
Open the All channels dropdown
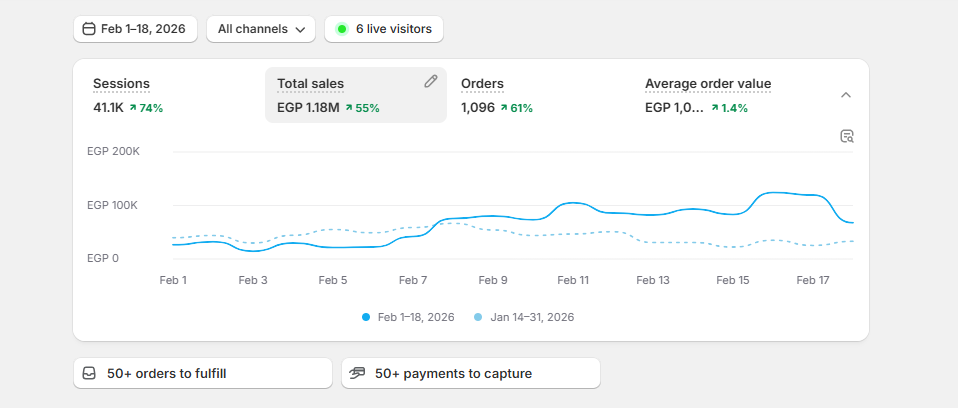[261, 29]
